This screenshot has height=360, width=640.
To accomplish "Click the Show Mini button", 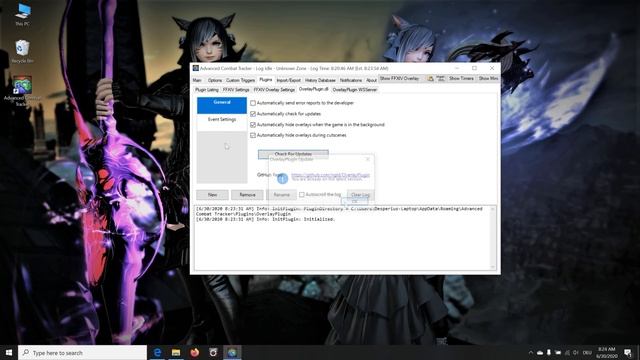I will (x=488, y=78).
